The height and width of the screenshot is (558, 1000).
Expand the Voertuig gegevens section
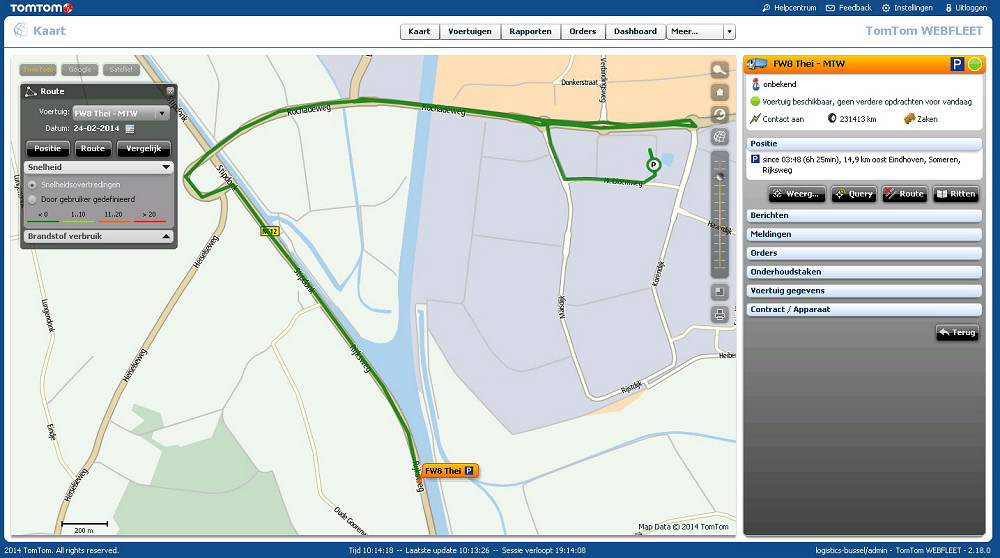(864, 291)
